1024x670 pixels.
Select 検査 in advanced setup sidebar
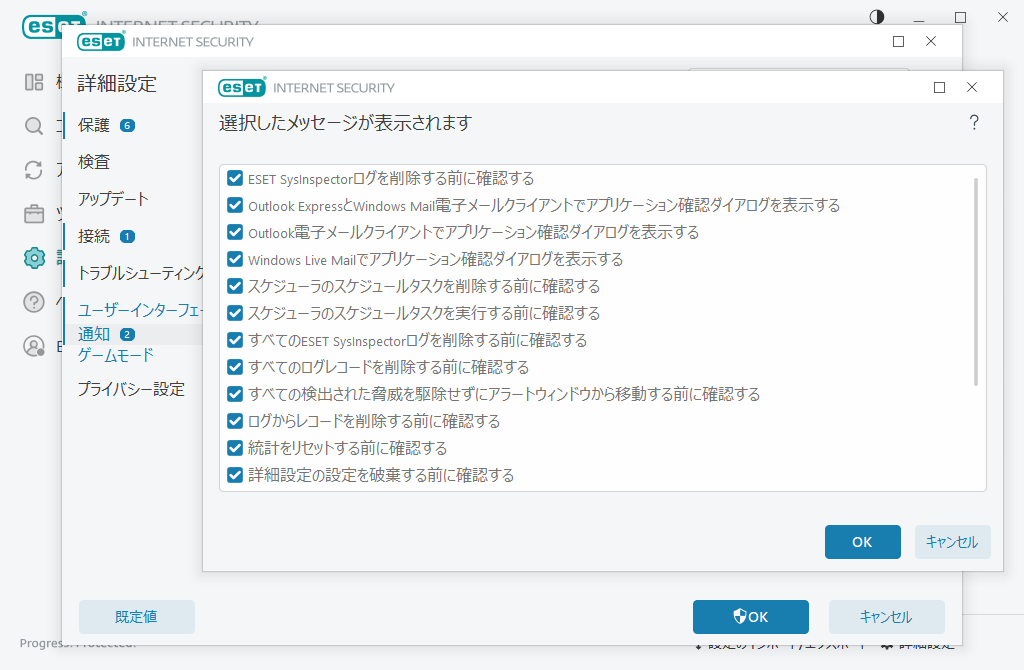(94, 162)
